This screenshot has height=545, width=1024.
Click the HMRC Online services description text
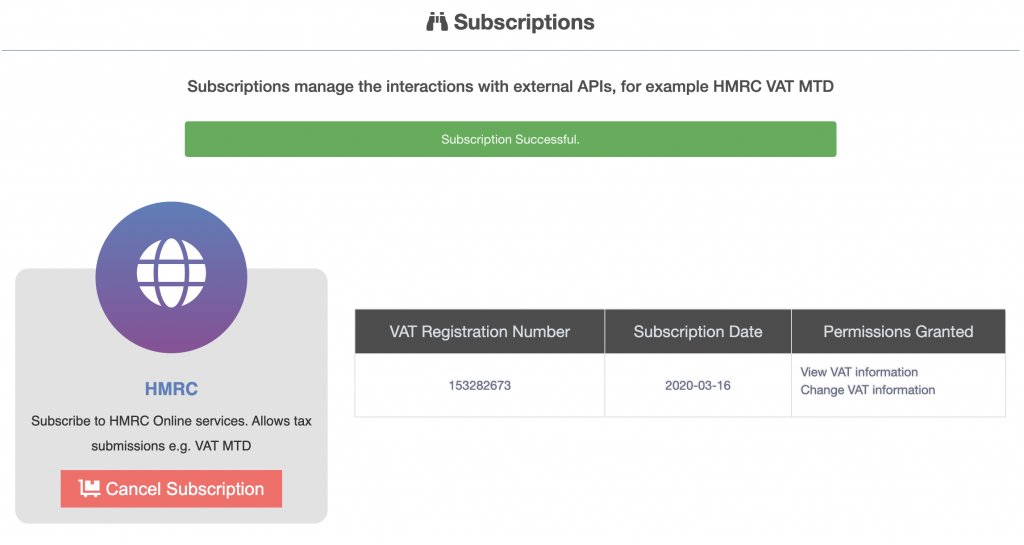171,433
